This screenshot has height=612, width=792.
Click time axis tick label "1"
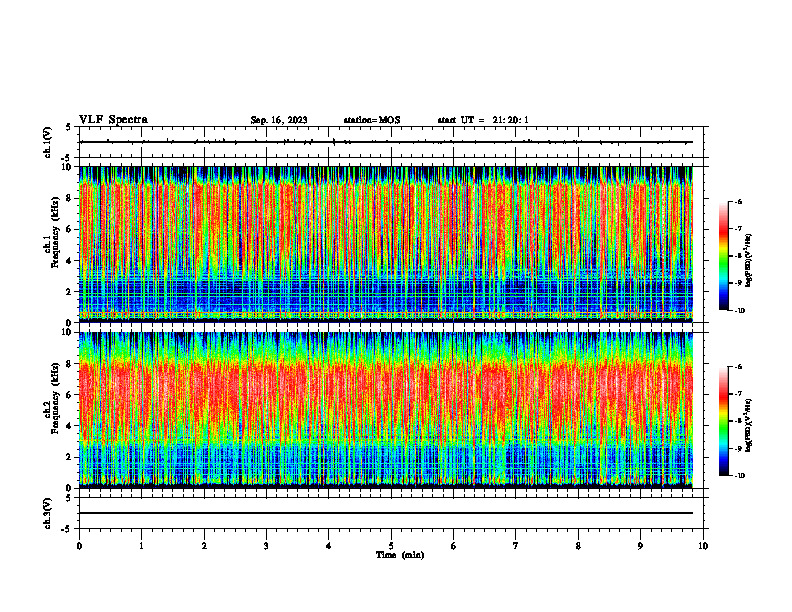(141, 546)
